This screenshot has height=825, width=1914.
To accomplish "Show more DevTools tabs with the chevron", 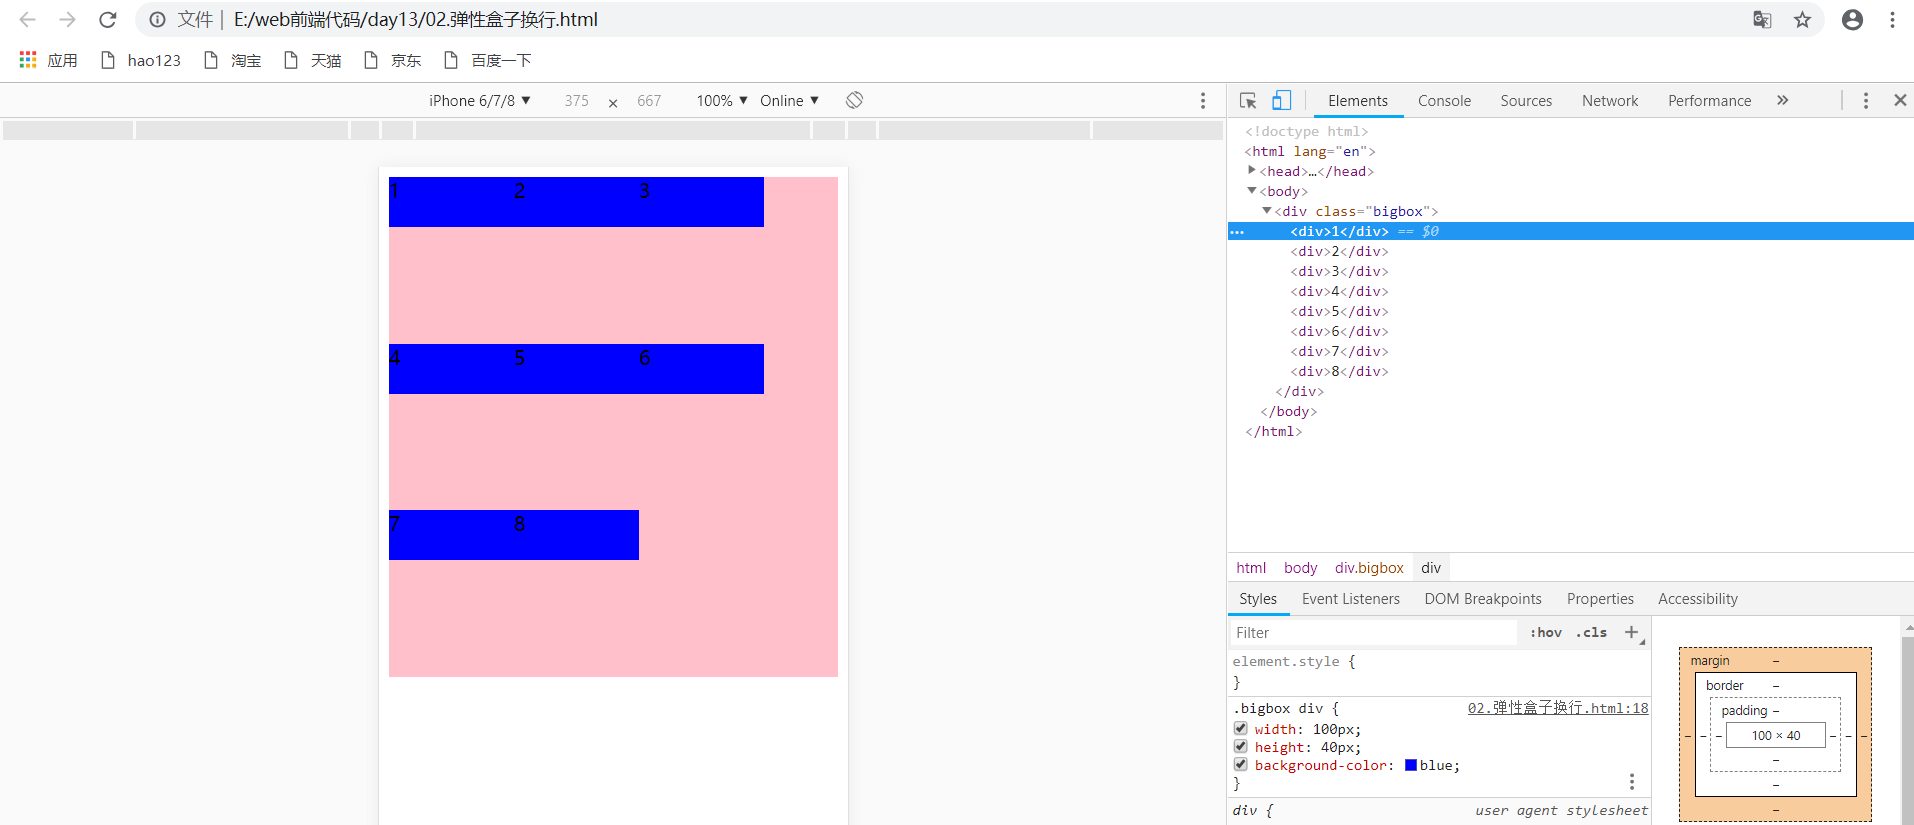I will point(1783,100).
